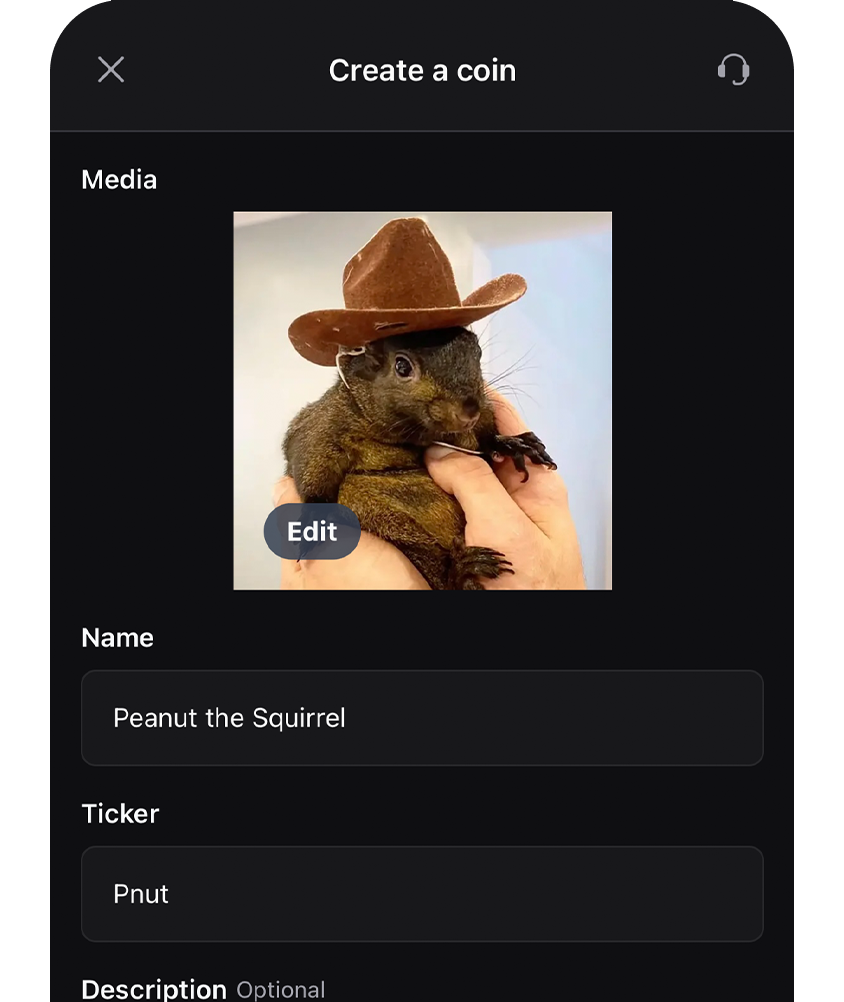This screenshot has width=844, height=1002.
Task: Click the Name field label
Action: point(117,638)
